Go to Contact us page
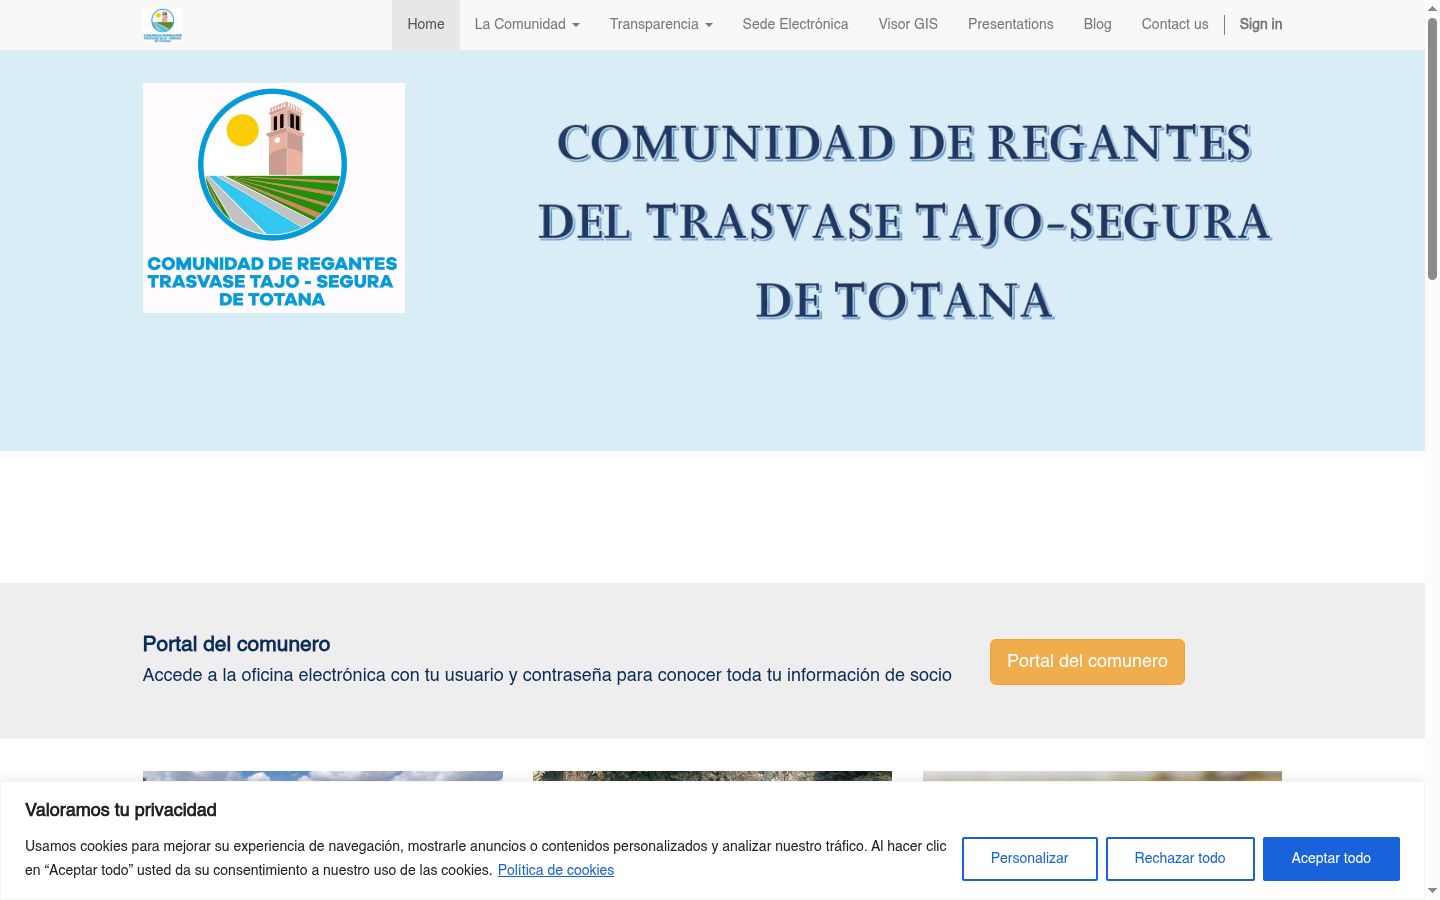The image size is (1440, 900). [x=1175, y=24]
